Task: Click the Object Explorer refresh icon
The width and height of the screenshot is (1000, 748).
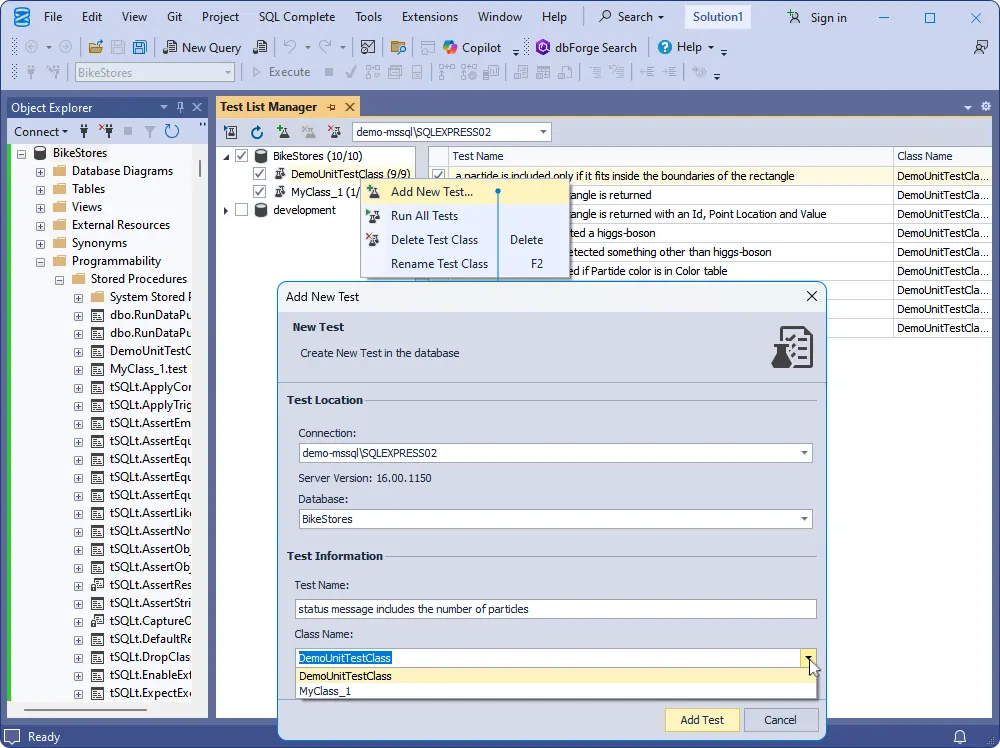Action: click(x=172, y=131)
